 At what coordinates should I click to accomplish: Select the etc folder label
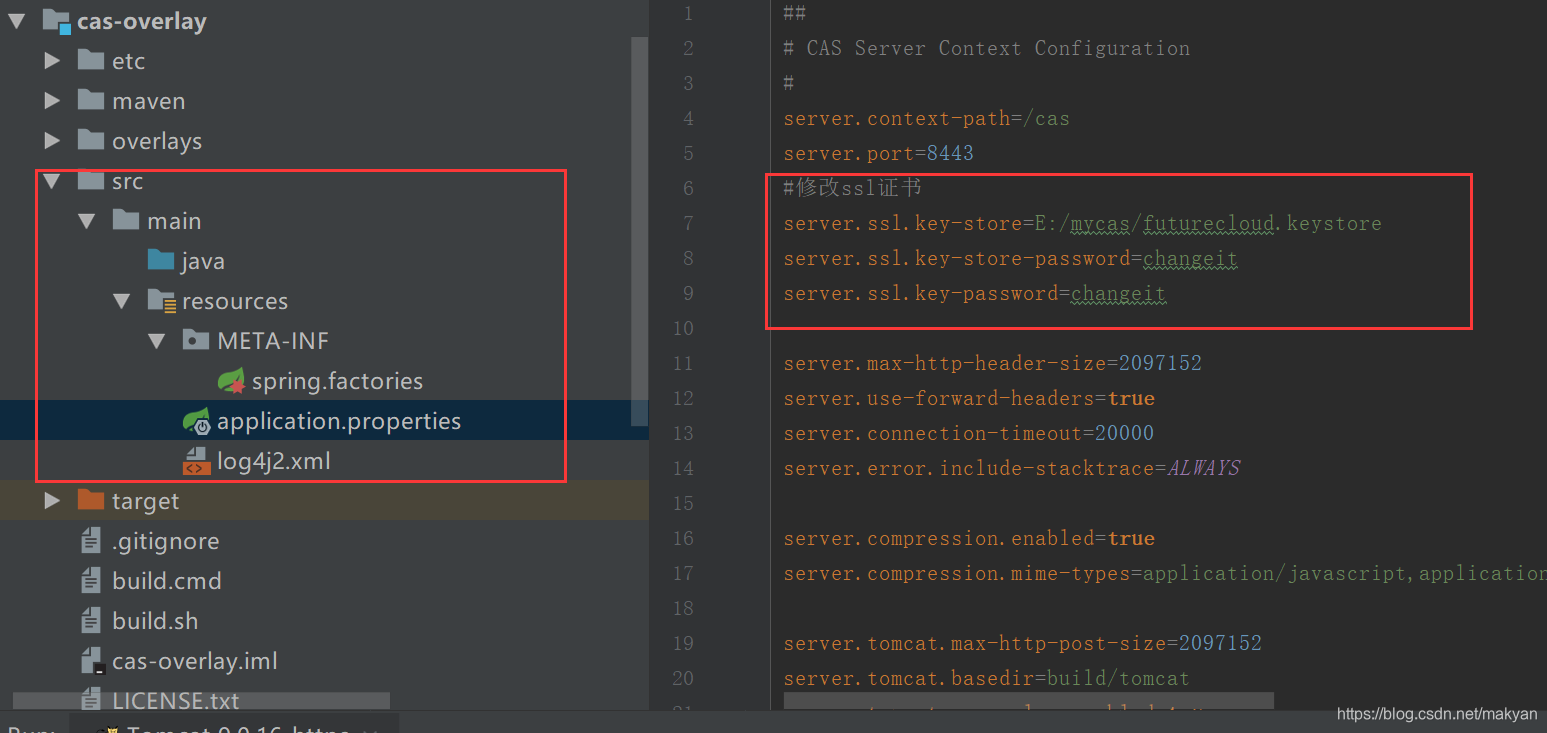[128, 61]
